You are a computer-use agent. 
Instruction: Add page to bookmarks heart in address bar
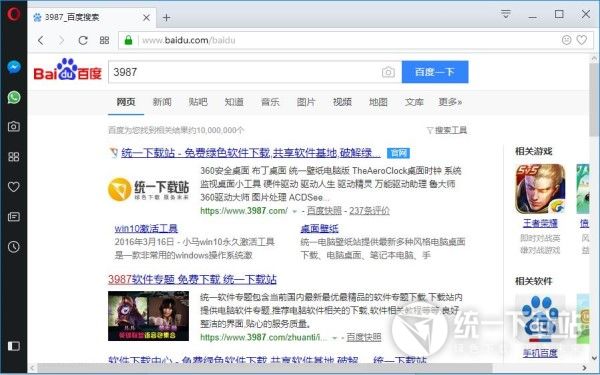click(x=582, y=40)
